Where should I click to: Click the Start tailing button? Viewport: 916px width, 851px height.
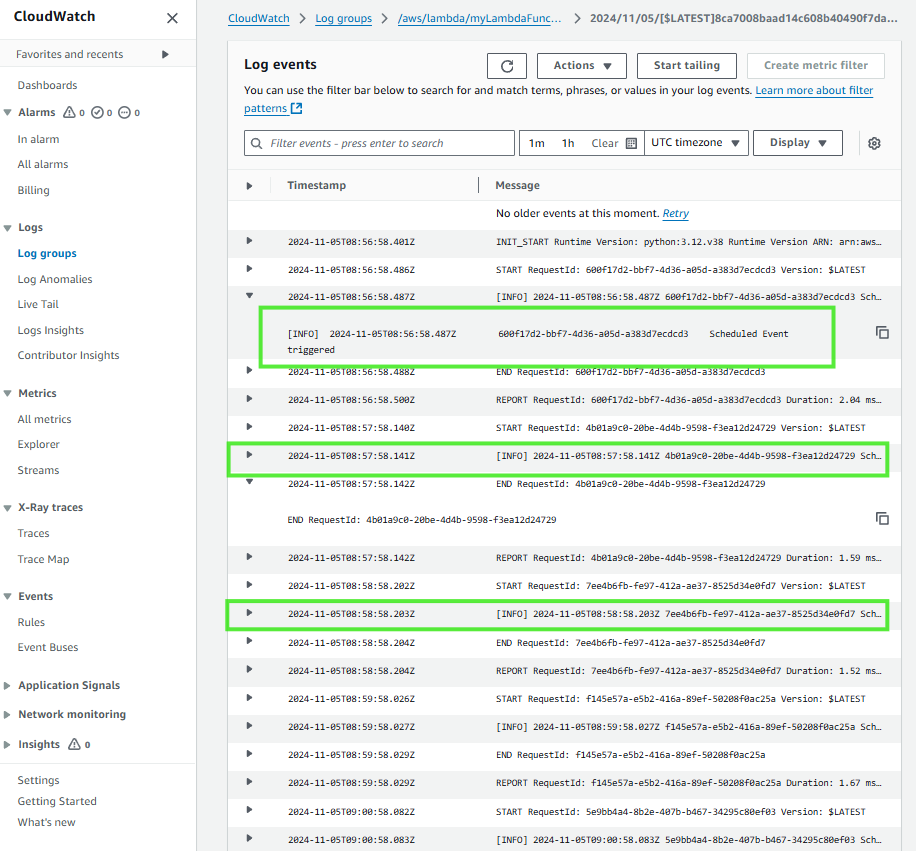coord(686,65)
